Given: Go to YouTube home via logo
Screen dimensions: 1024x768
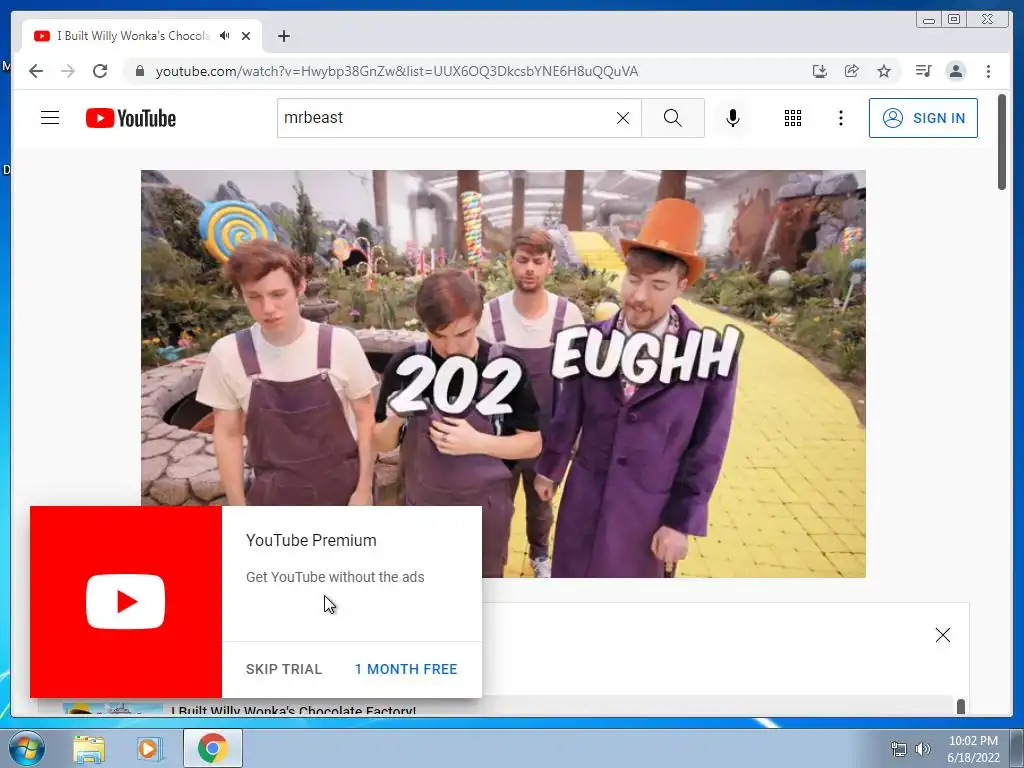Looking at the screenshot, I should pos(131,118).
